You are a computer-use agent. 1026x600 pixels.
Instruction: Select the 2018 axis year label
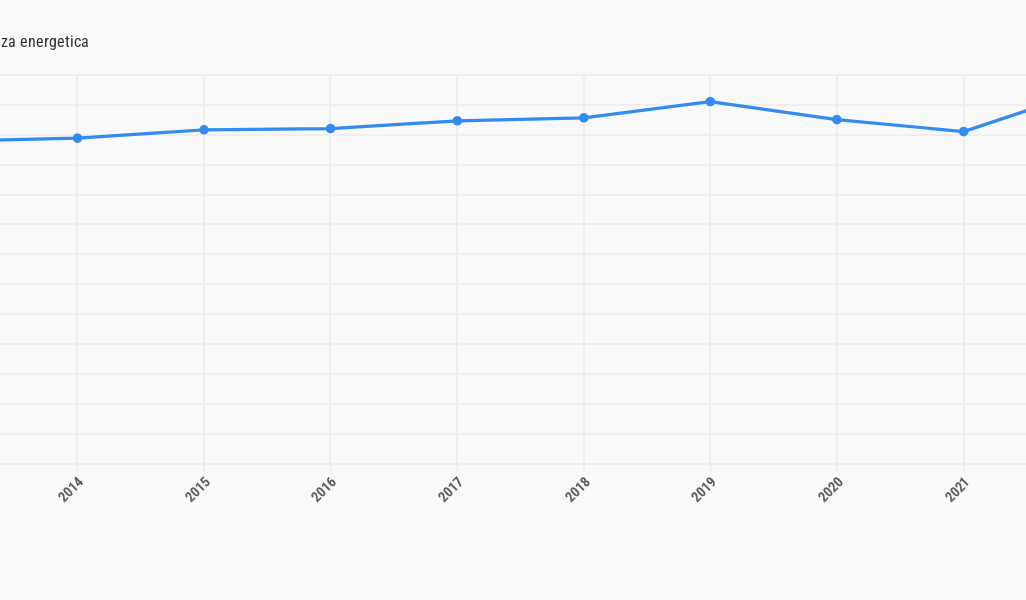578,489
